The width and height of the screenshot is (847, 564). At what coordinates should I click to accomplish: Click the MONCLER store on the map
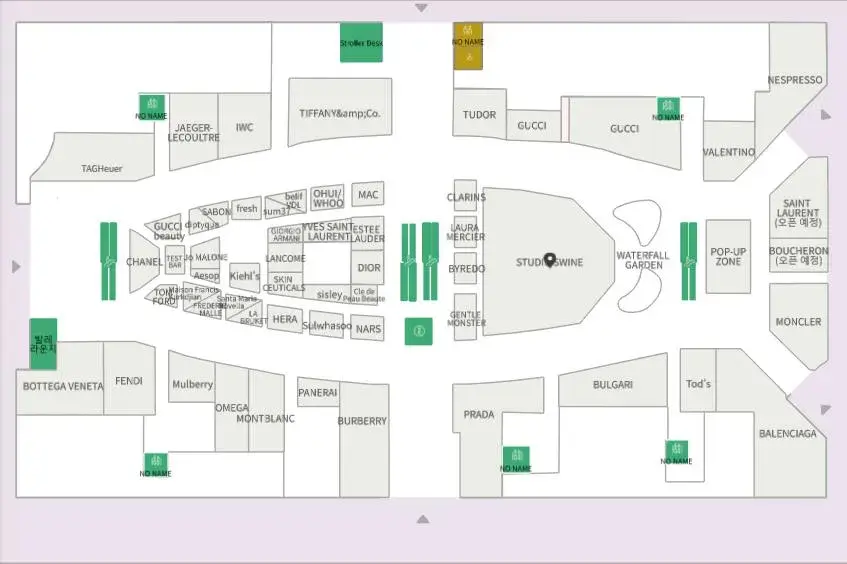[798, 322]
